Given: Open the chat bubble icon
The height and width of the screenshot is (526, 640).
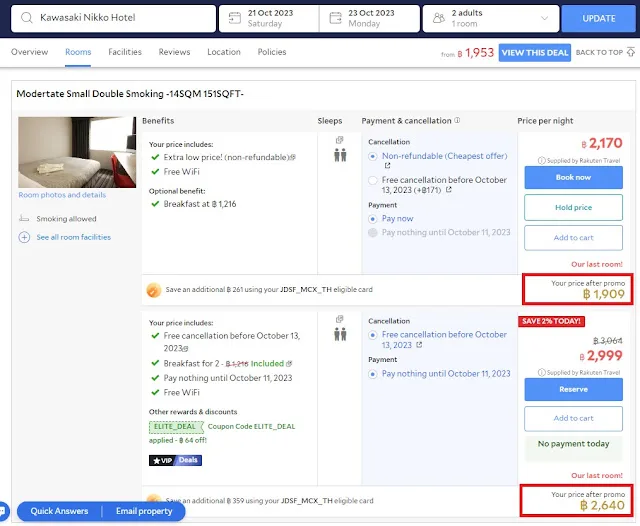Looking at the screenshot, I should pyautogui.click(x=3, y=511).
